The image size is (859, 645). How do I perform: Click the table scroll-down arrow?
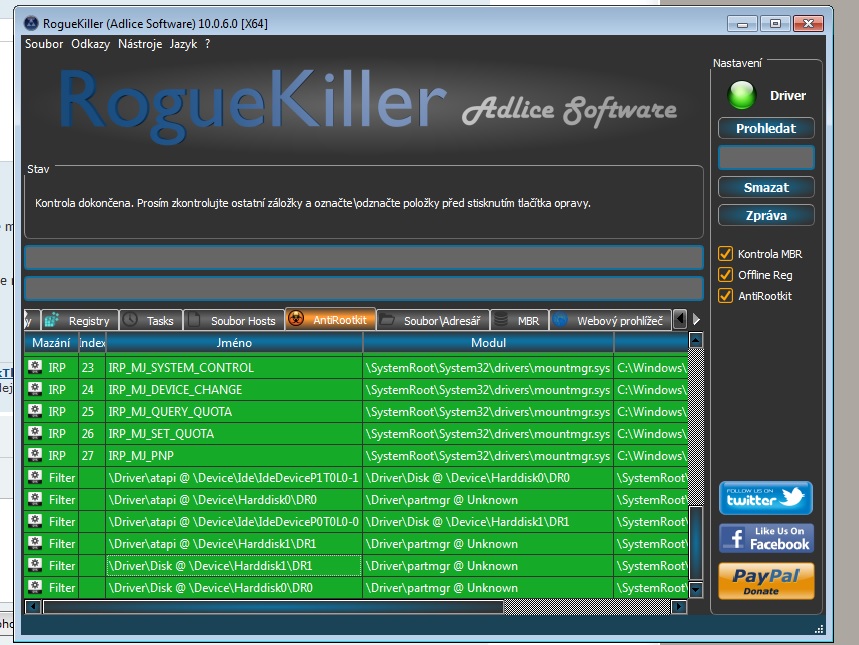pos(695,589)
